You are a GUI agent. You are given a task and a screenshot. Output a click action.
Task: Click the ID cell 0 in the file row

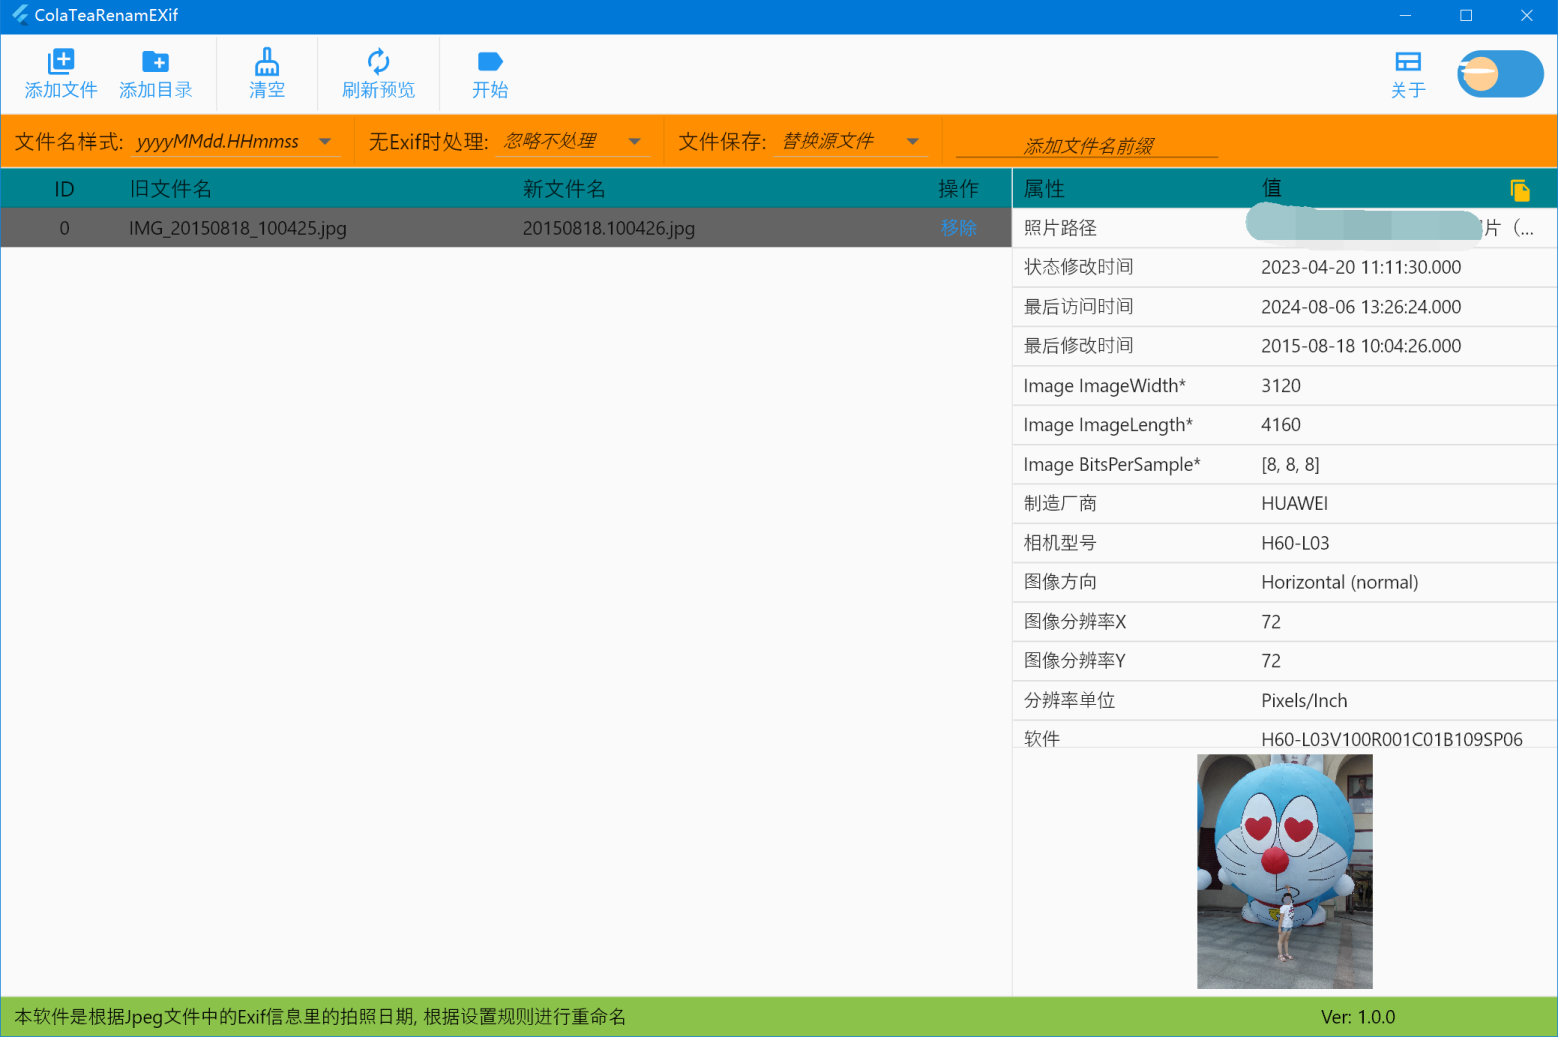pyautogui.click(x=64, y=228)
